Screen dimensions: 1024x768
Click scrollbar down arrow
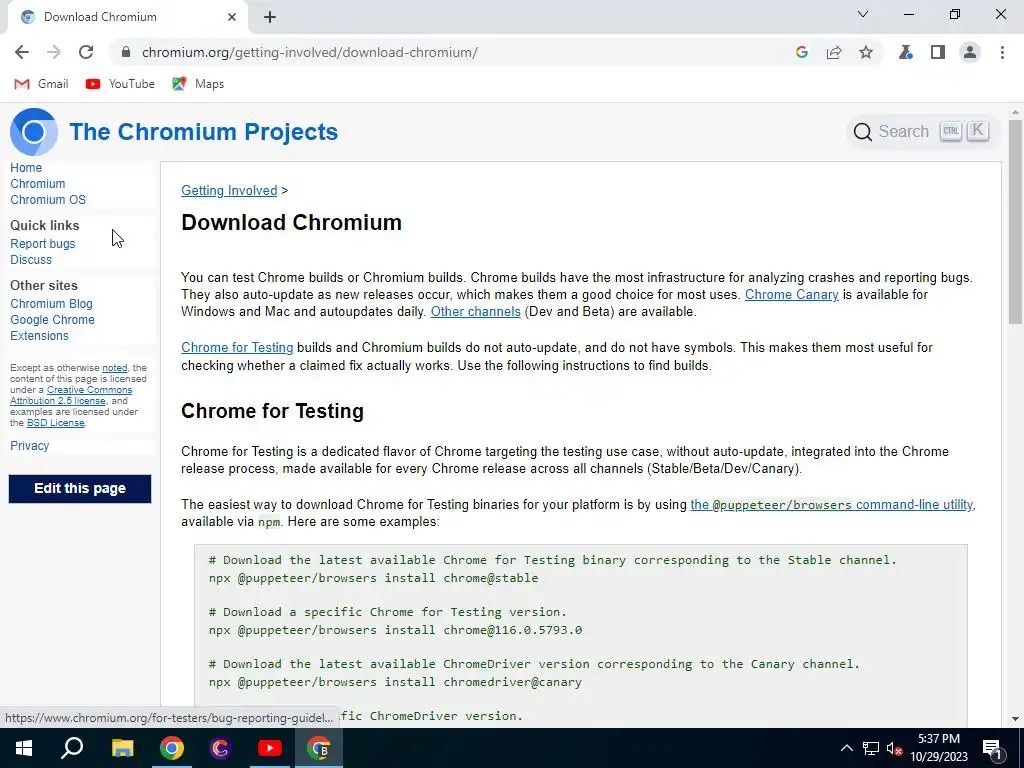point(1015,719)
